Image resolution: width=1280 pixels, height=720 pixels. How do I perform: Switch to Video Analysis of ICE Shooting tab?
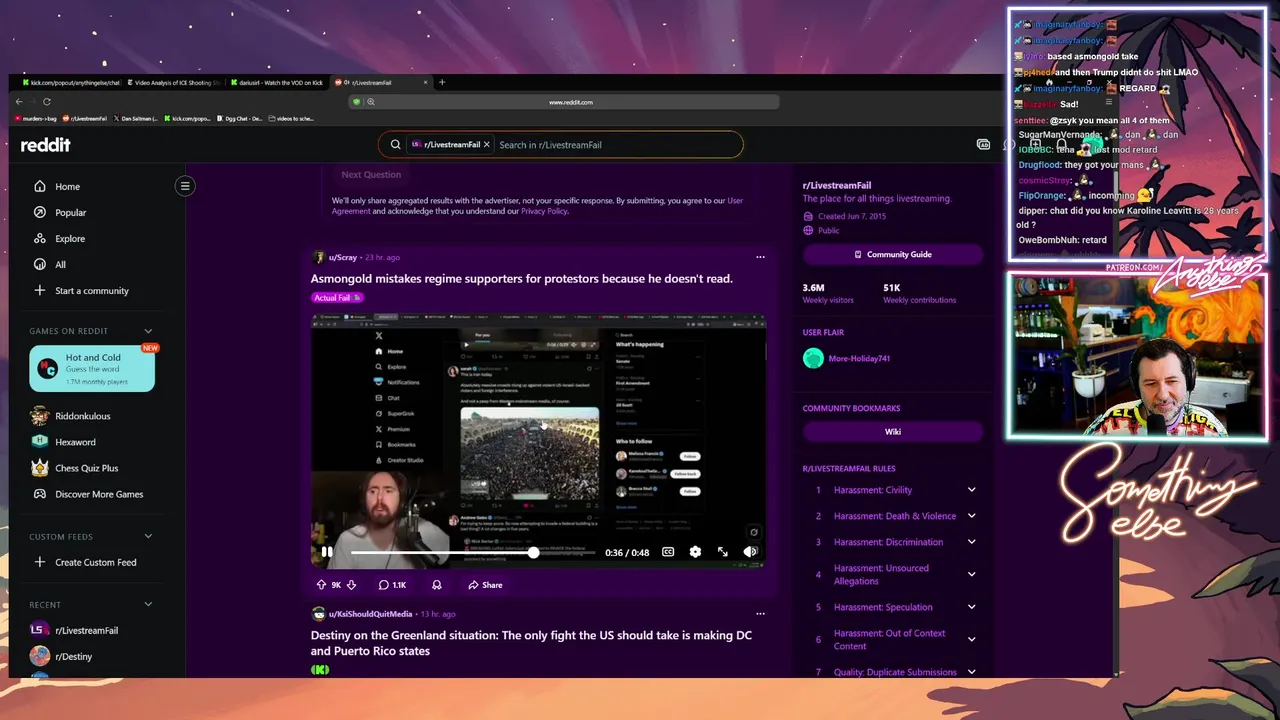tap(176, 83)
